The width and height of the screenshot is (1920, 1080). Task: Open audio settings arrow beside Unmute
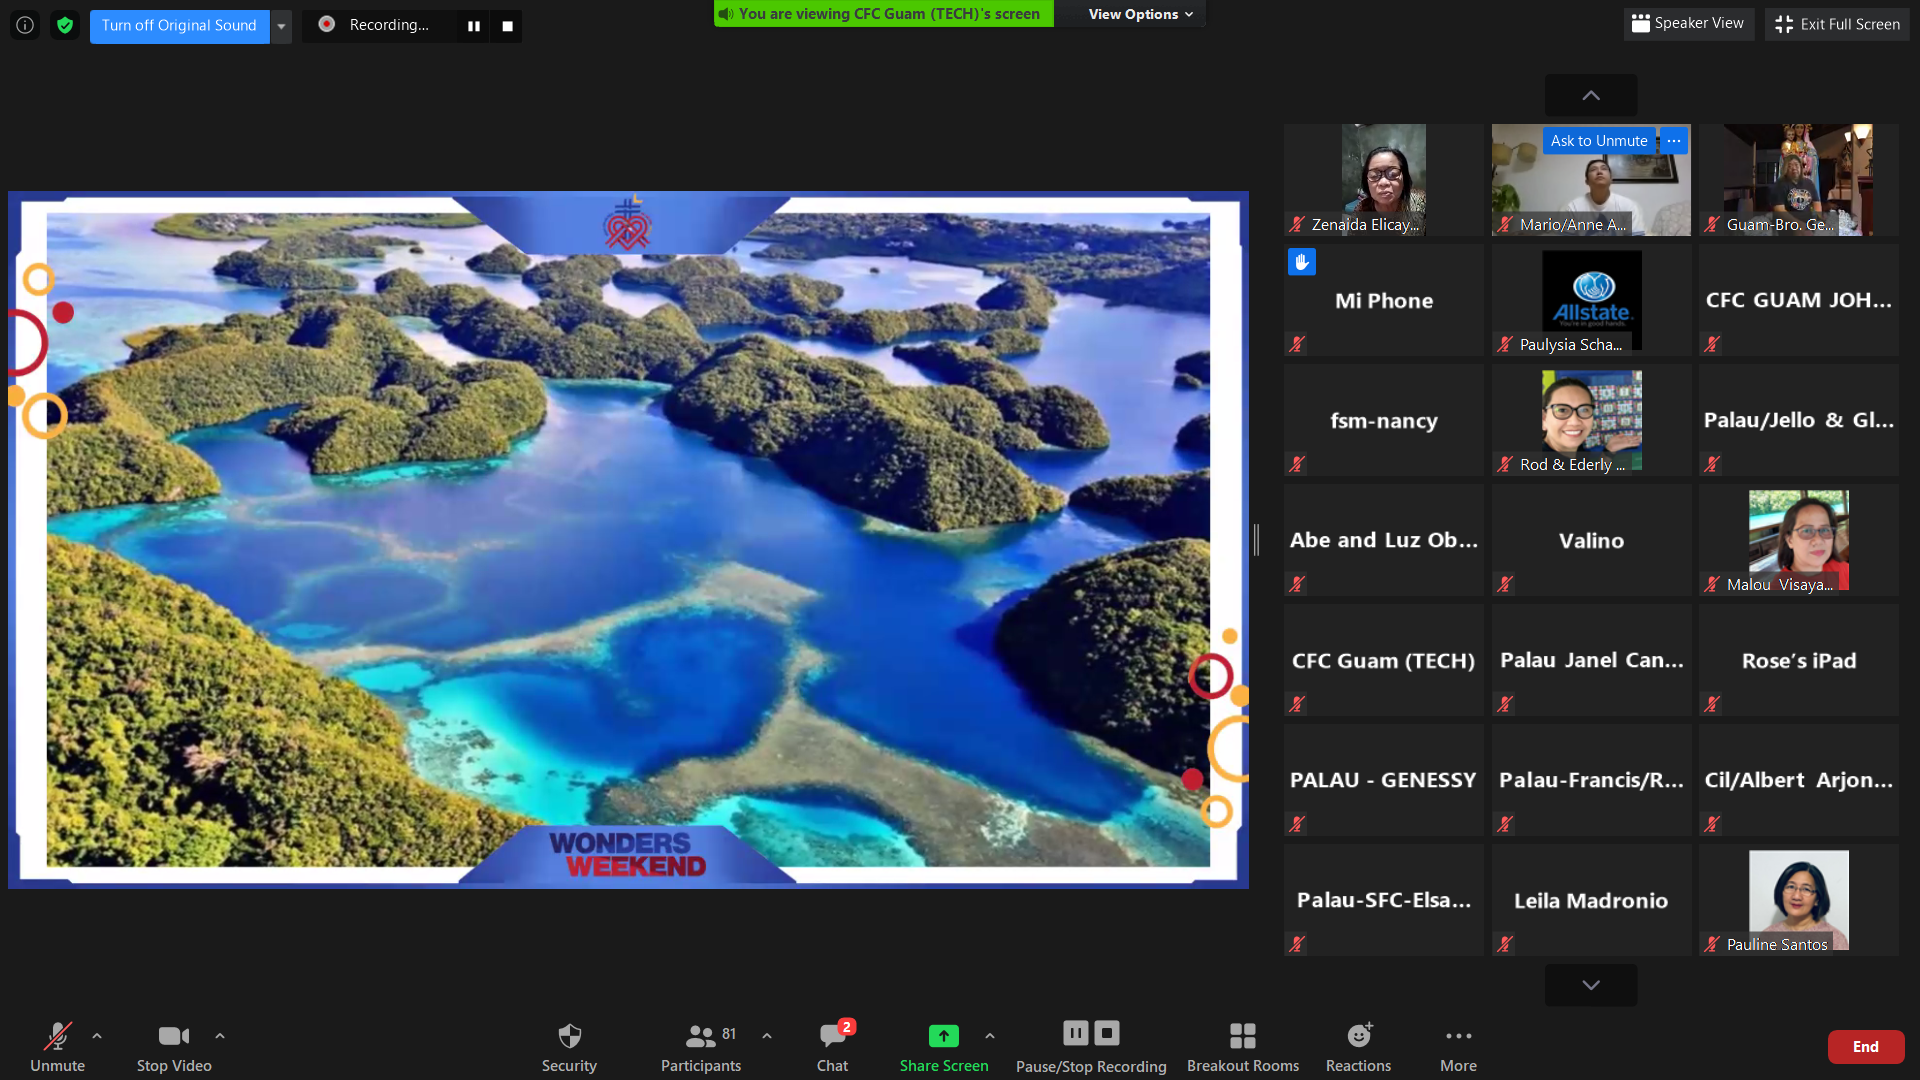click(x=97, y=1036)
